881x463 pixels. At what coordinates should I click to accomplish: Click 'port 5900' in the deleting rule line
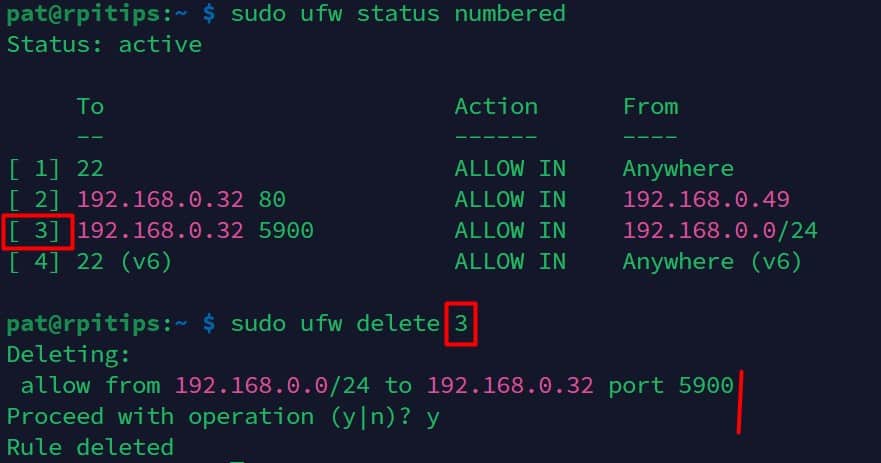(x=671, y=385)
